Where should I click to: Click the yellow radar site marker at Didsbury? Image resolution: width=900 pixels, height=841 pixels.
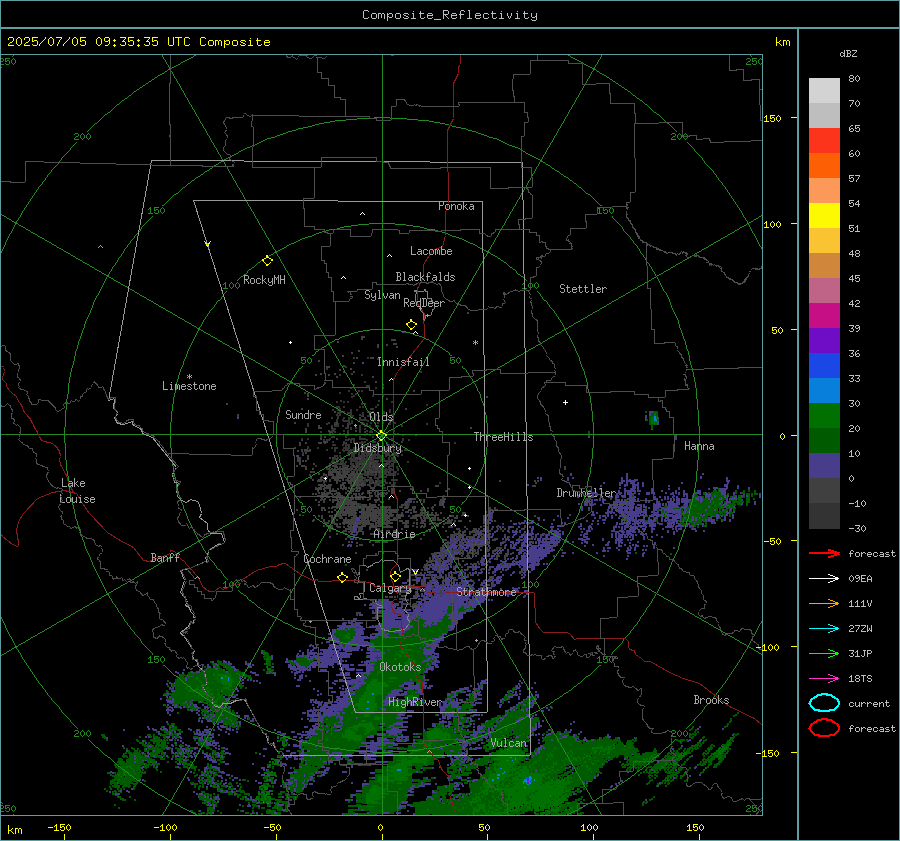[381, 436]
